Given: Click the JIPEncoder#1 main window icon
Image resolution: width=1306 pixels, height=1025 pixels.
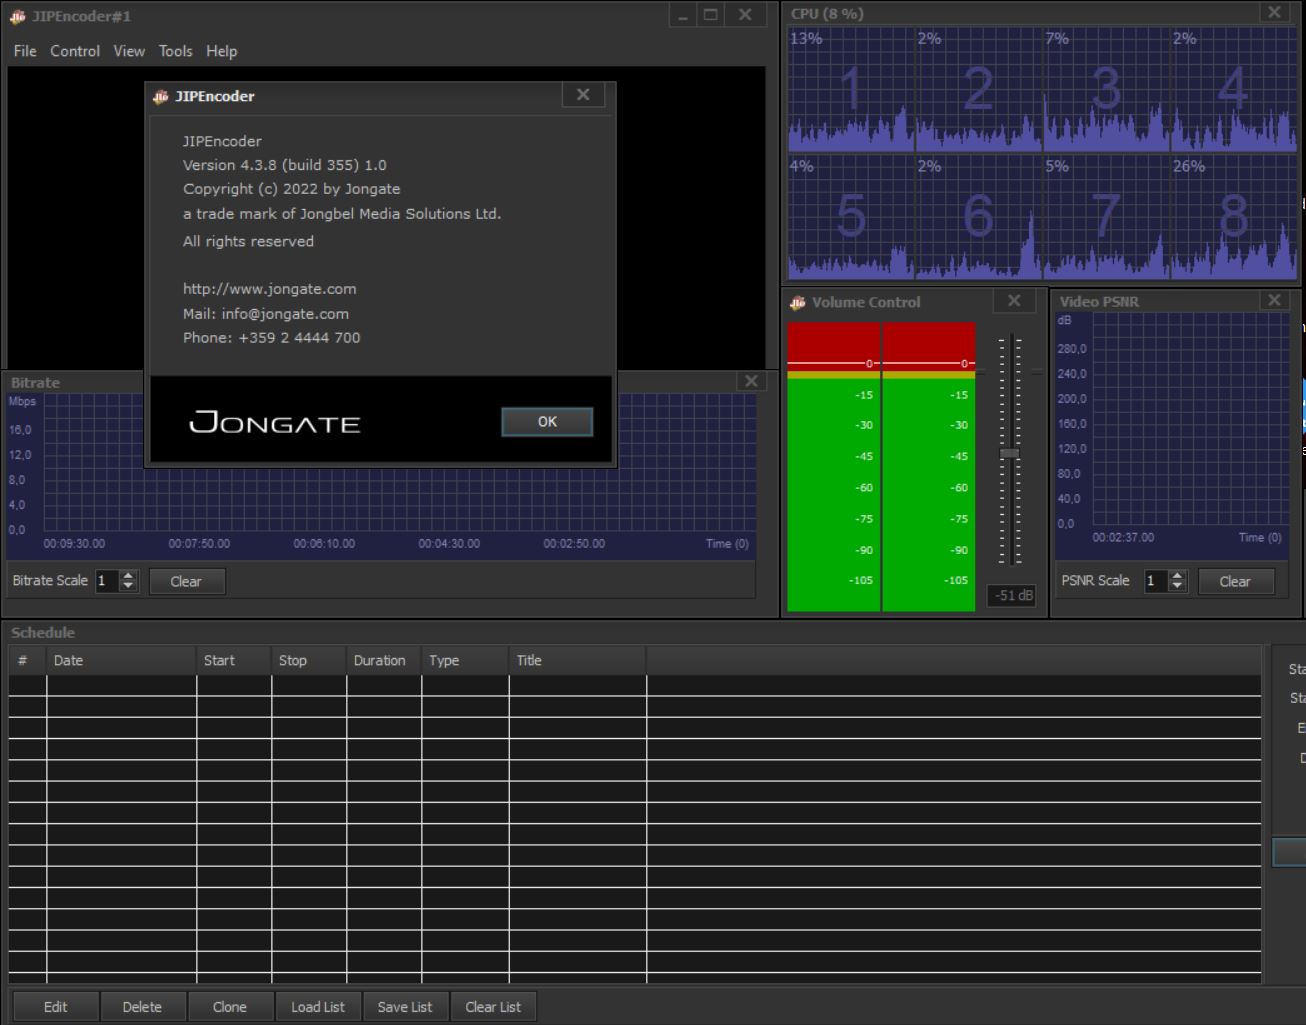Looking at the screenshot, I should click(x=17, y=16).
